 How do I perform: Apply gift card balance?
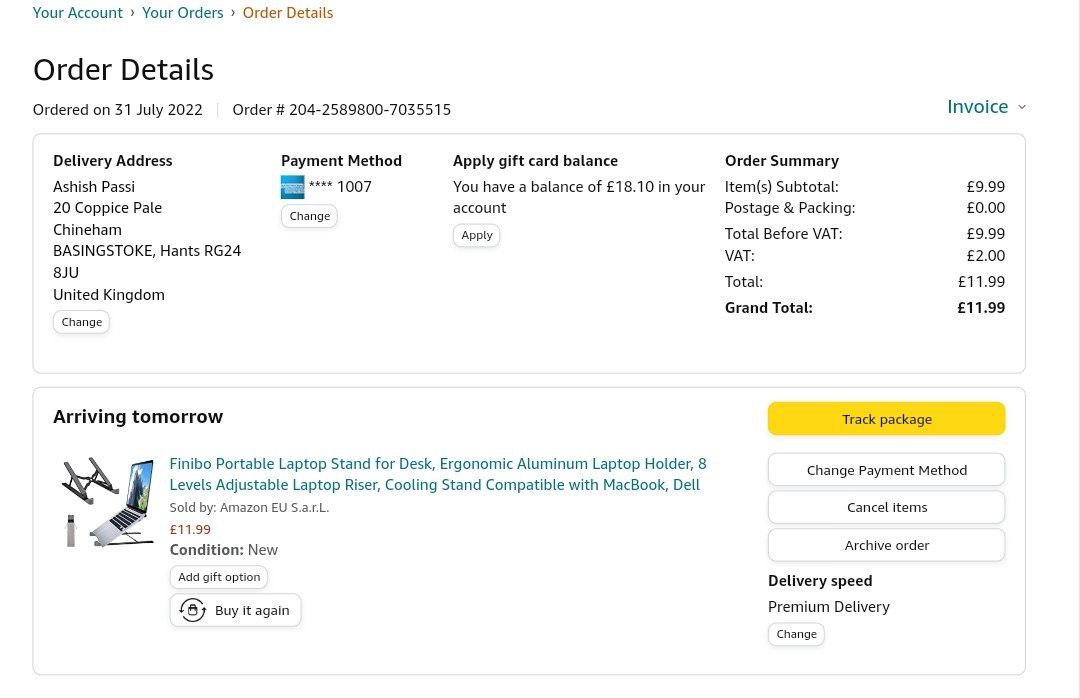pyautogui.click(x=476, y=235)
